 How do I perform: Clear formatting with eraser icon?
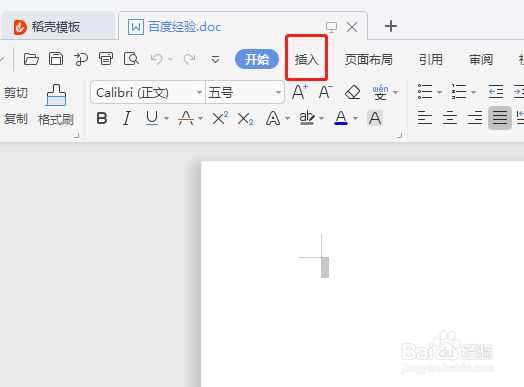click(352, 92)
